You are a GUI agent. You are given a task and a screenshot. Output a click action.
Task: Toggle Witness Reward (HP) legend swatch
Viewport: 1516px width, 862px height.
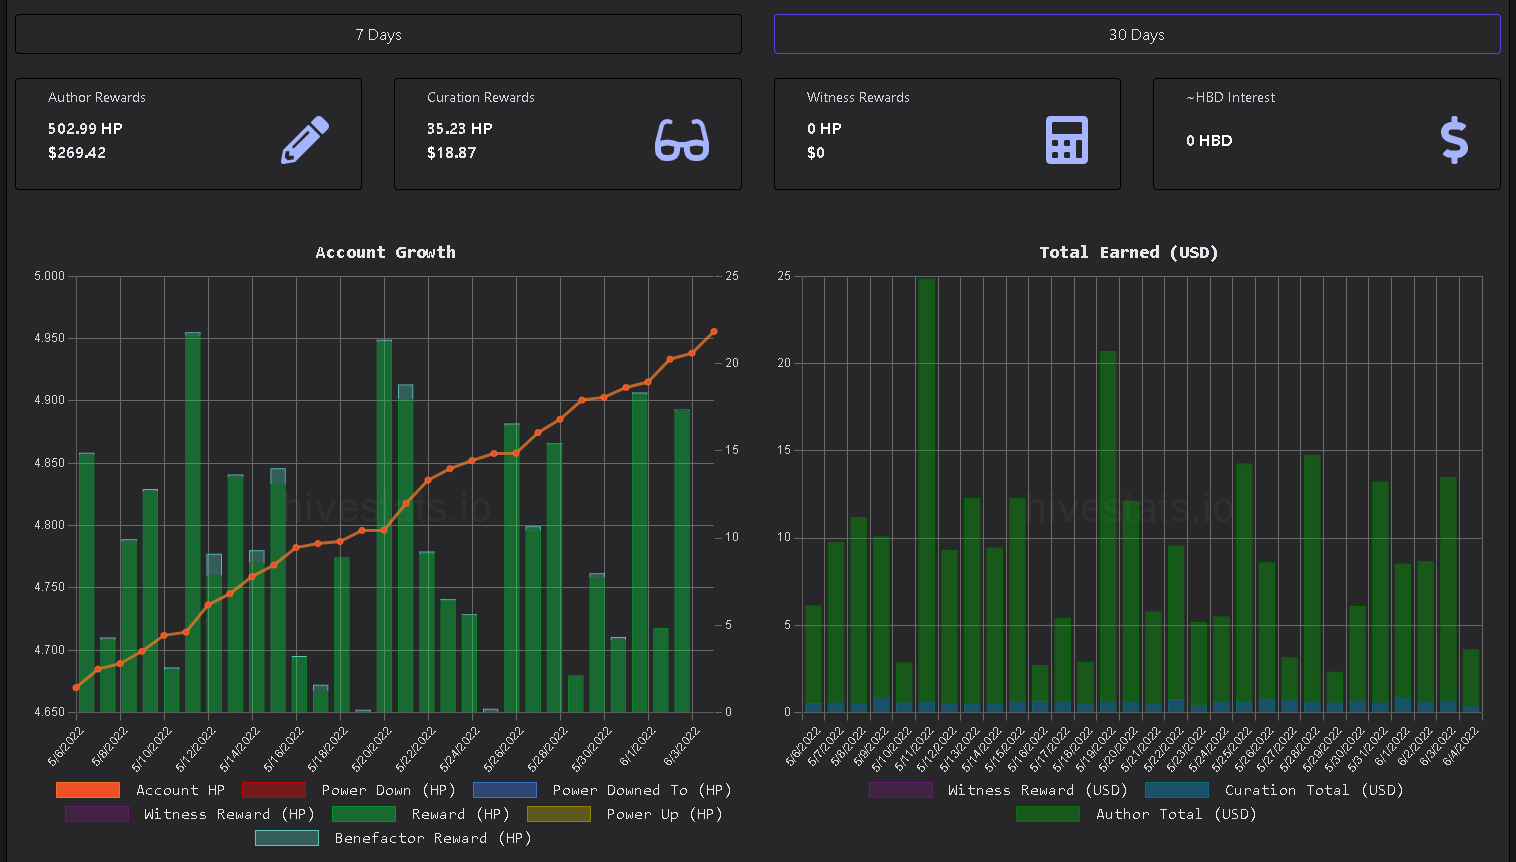[97, 814]
